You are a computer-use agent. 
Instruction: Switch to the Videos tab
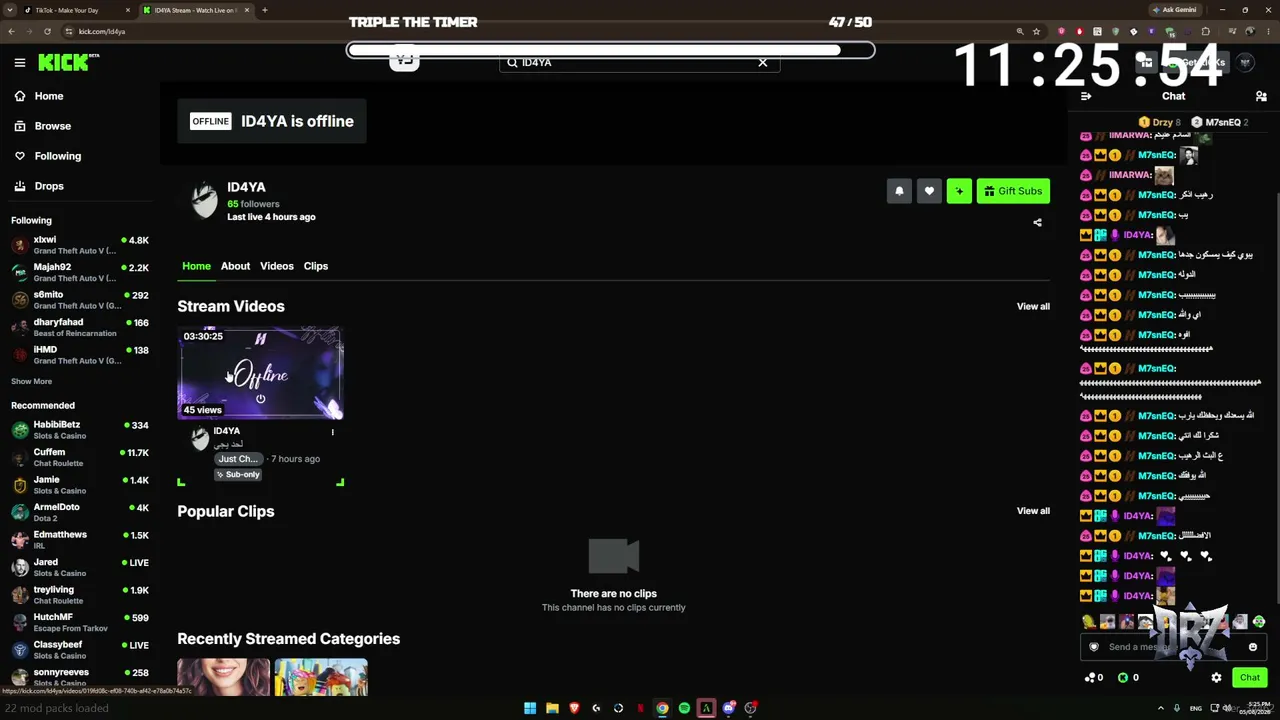(277, 266)
